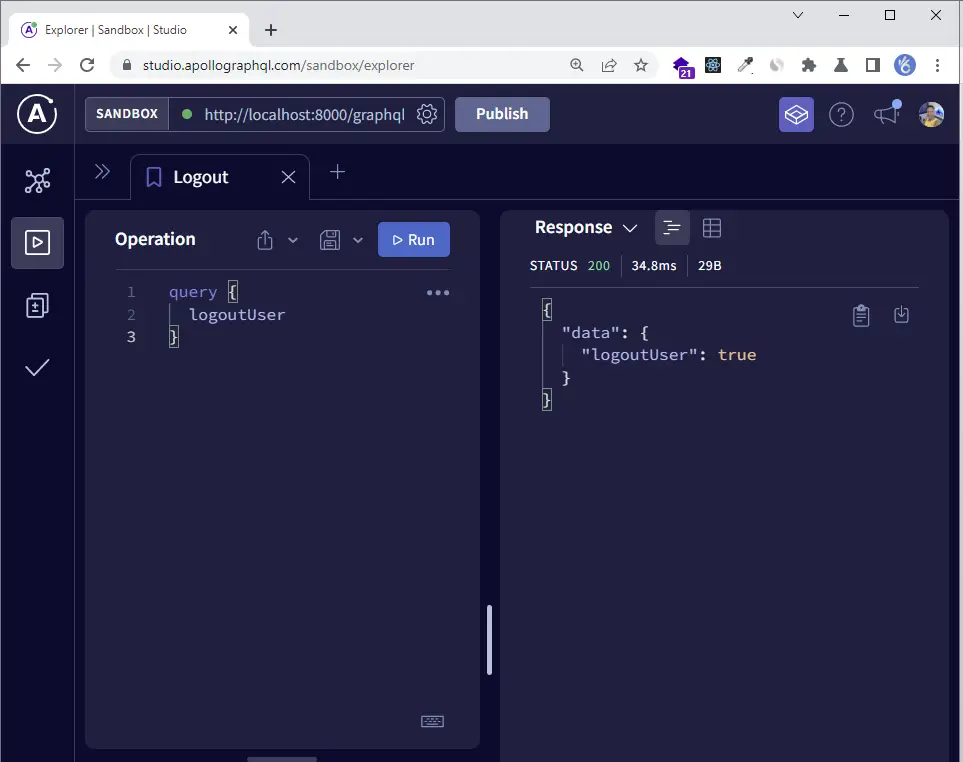Expand the Response dropdown
Viewport: 963px width, 762px height.
[631, 227]
